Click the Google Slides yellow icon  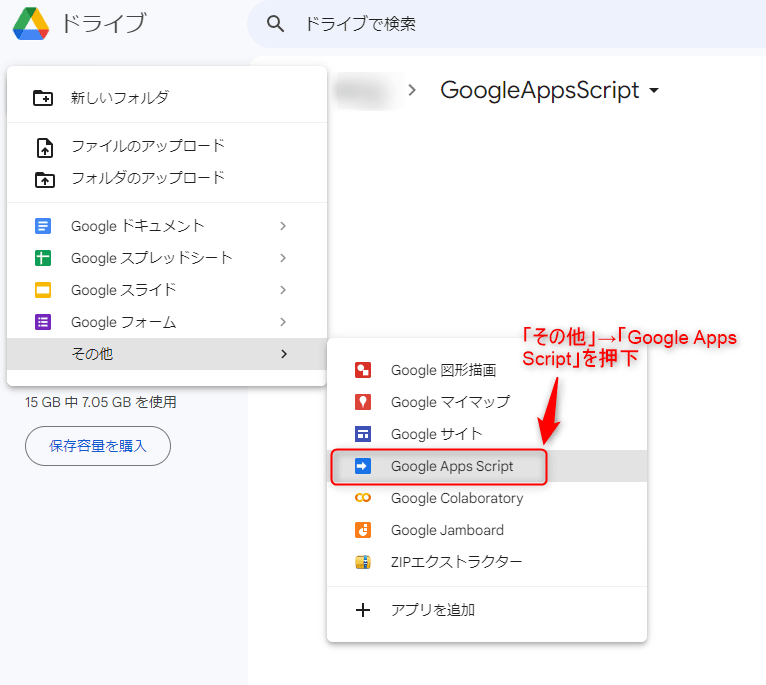(x=43, y=290)
